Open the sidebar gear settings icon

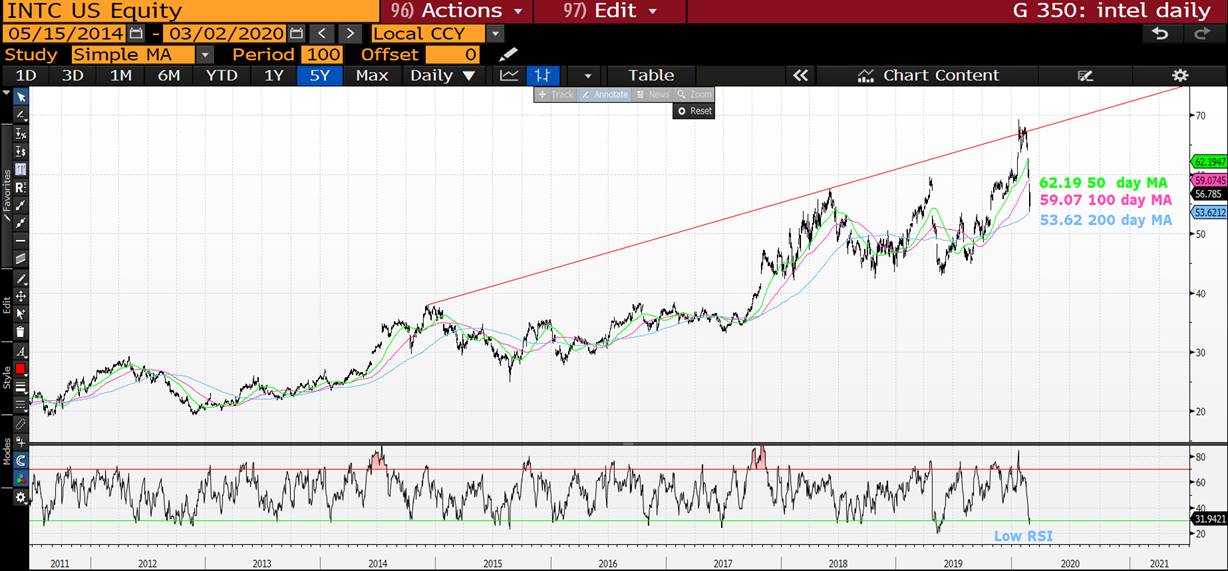pos(20,497)
